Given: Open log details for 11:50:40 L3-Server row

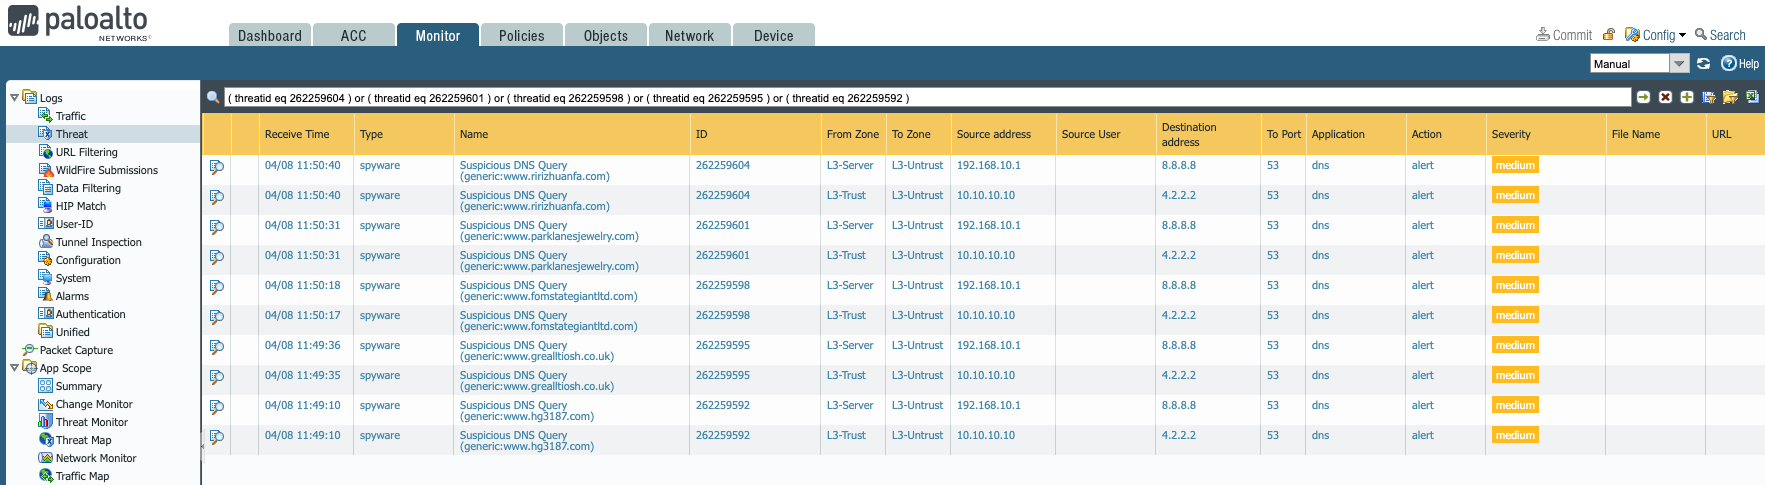Looking at the screenshot, I should tap(216, 167).
